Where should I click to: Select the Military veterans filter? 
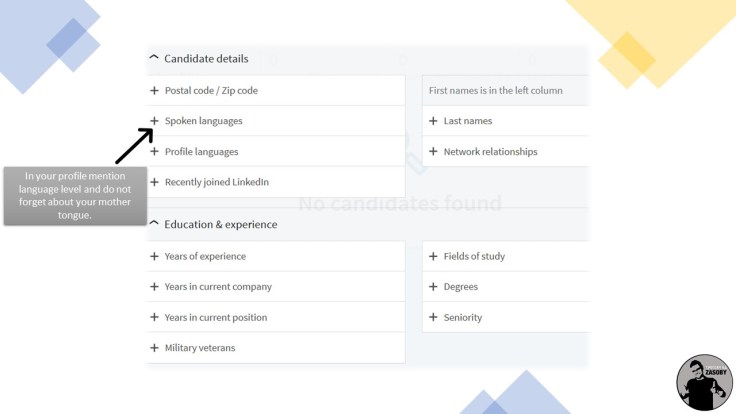point(200,348)
